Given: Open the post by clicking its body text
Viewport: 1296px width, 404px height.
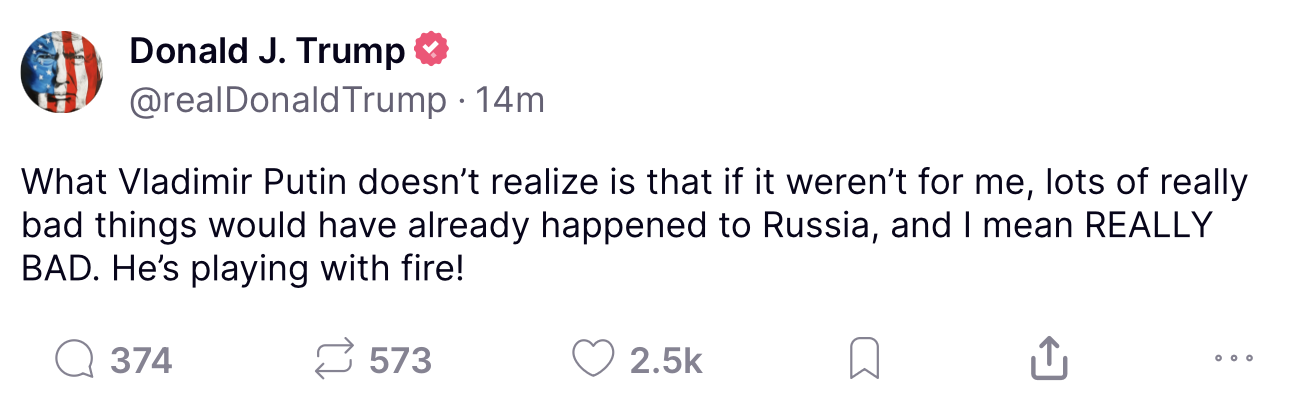Looking at the screenshot, I should pos(636,227).
